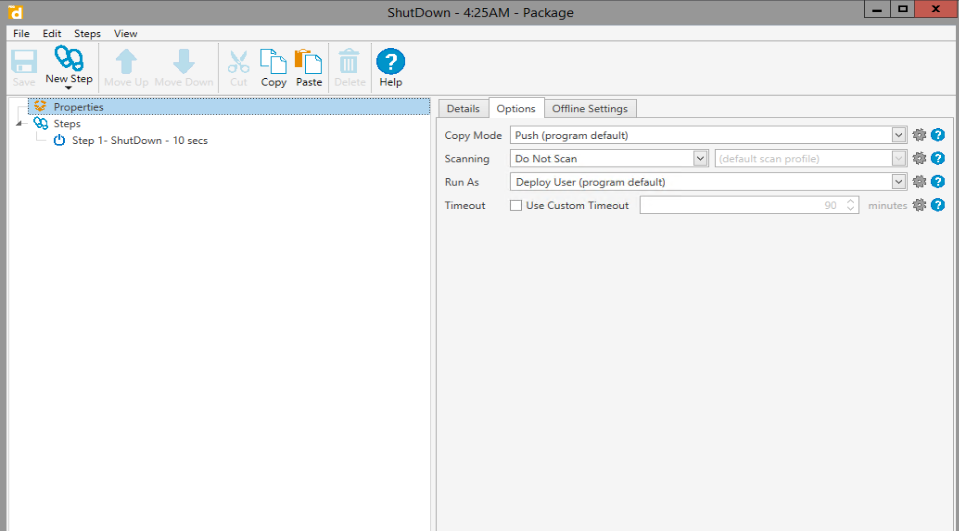Select Step 1 - ShutDown tree item
The height and width of the screenshot is (531, 959).
(139, 141)
